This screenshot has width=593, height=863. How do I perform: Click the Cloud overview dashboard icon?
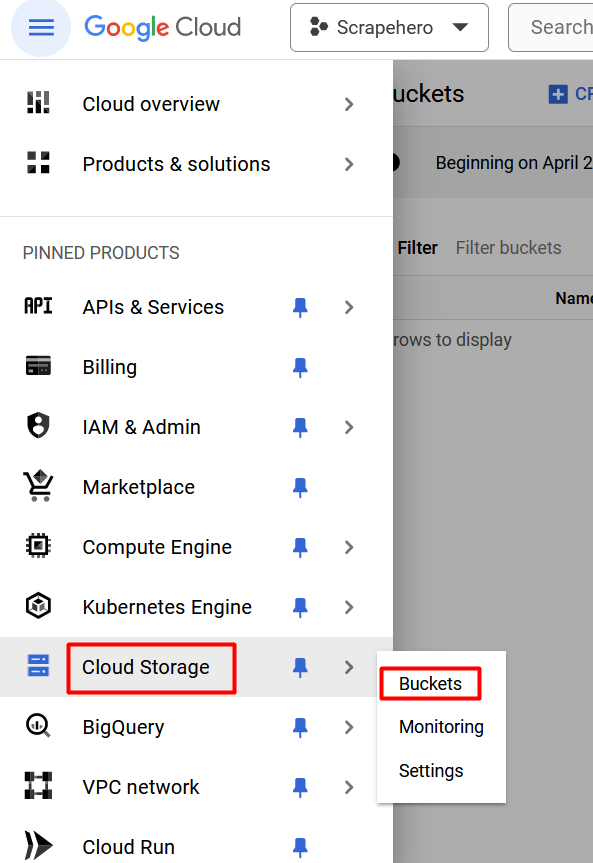(38, 102)
